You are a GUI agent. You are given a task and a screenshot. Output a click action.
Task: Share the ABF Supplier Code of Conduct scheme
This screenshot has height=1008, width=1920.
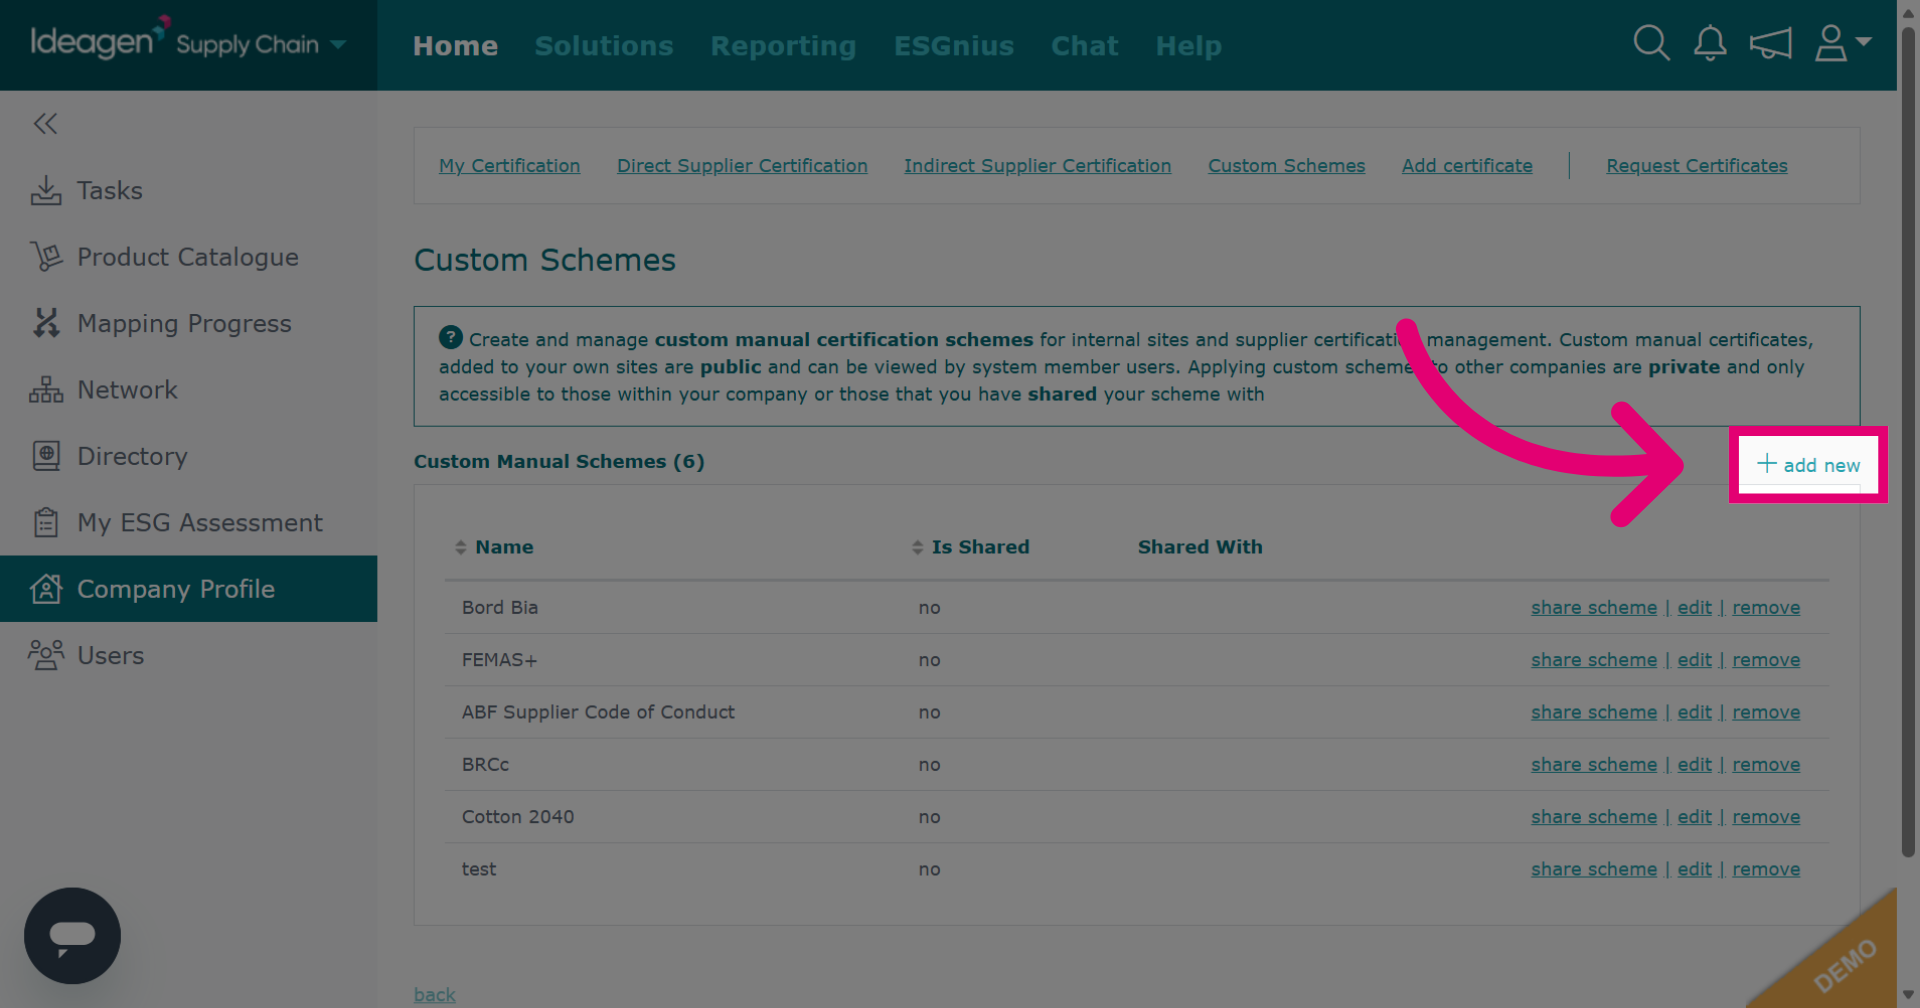(1594, 712)
